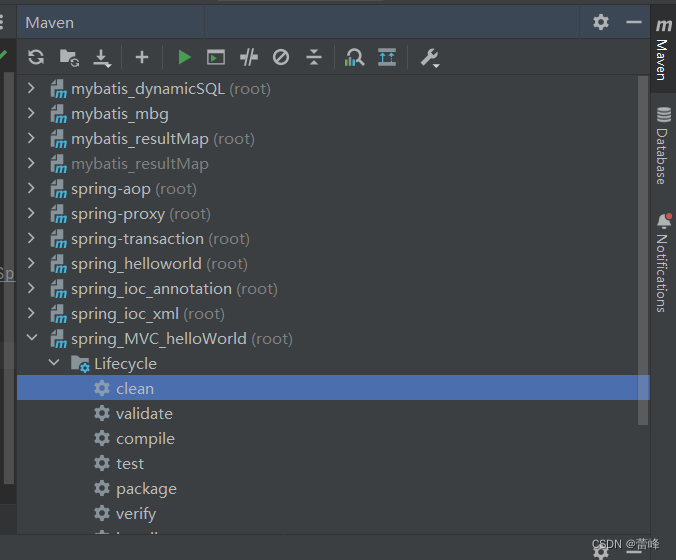Expand spring-aop project node
The image size is (676, 560).
point(31,188)
